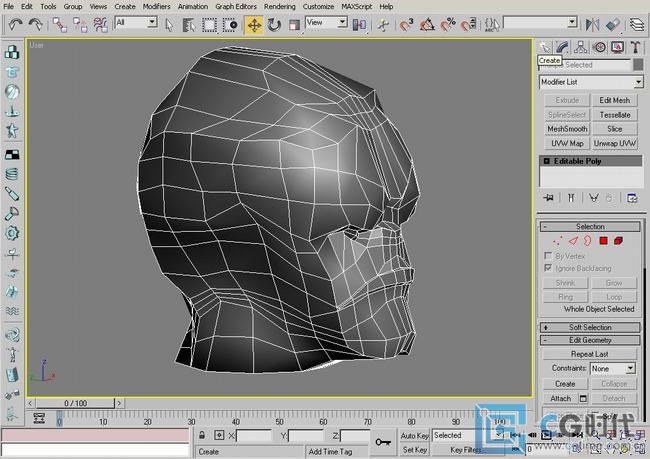Open the Rendering menu
650x459 pixels.
tap(280, 7)
